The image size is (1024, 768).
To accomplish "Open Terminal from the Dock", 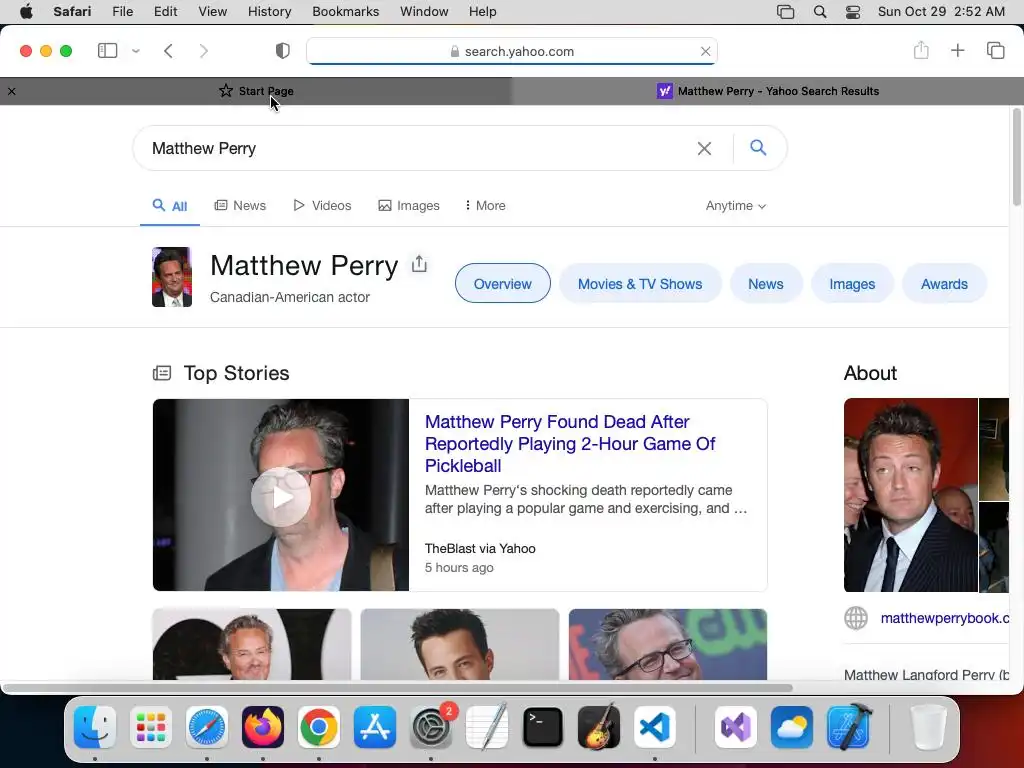I will pyautogui.click(x=543, y=727).
